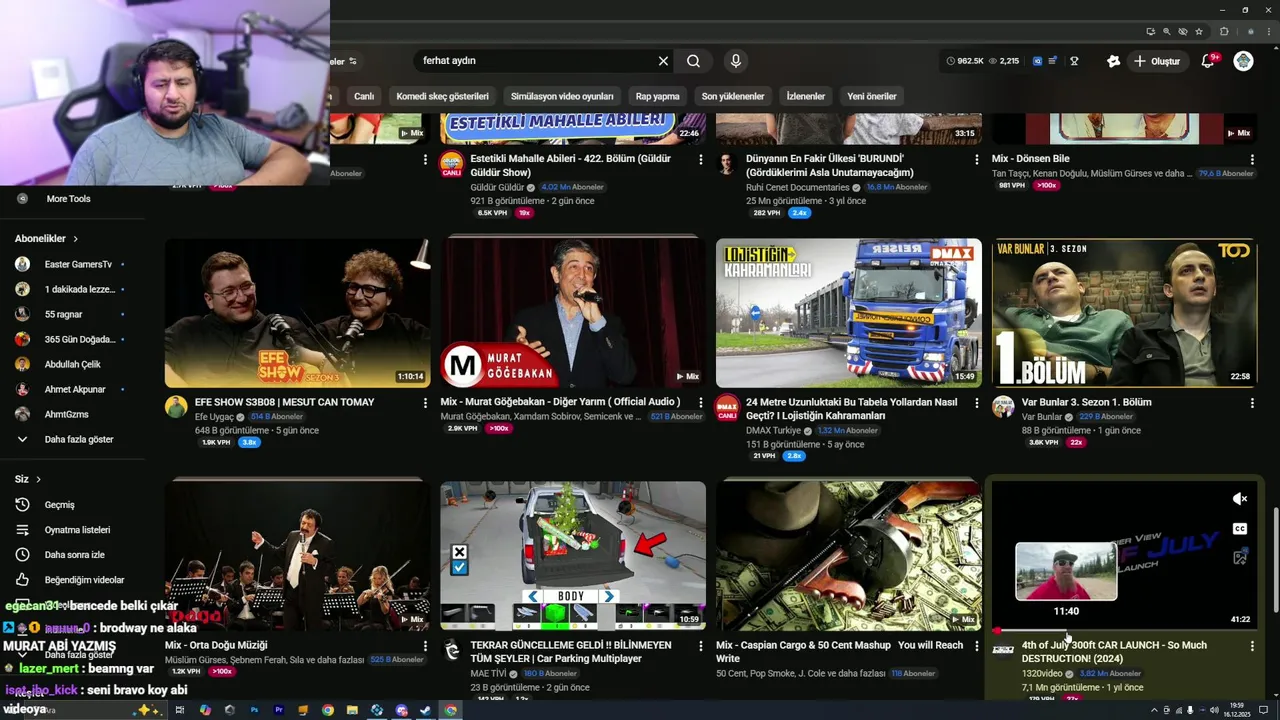Click the Efe Uygaç channel avatar
The width and height of the screenshot is (1280, 720).
(x=176, y=407)
